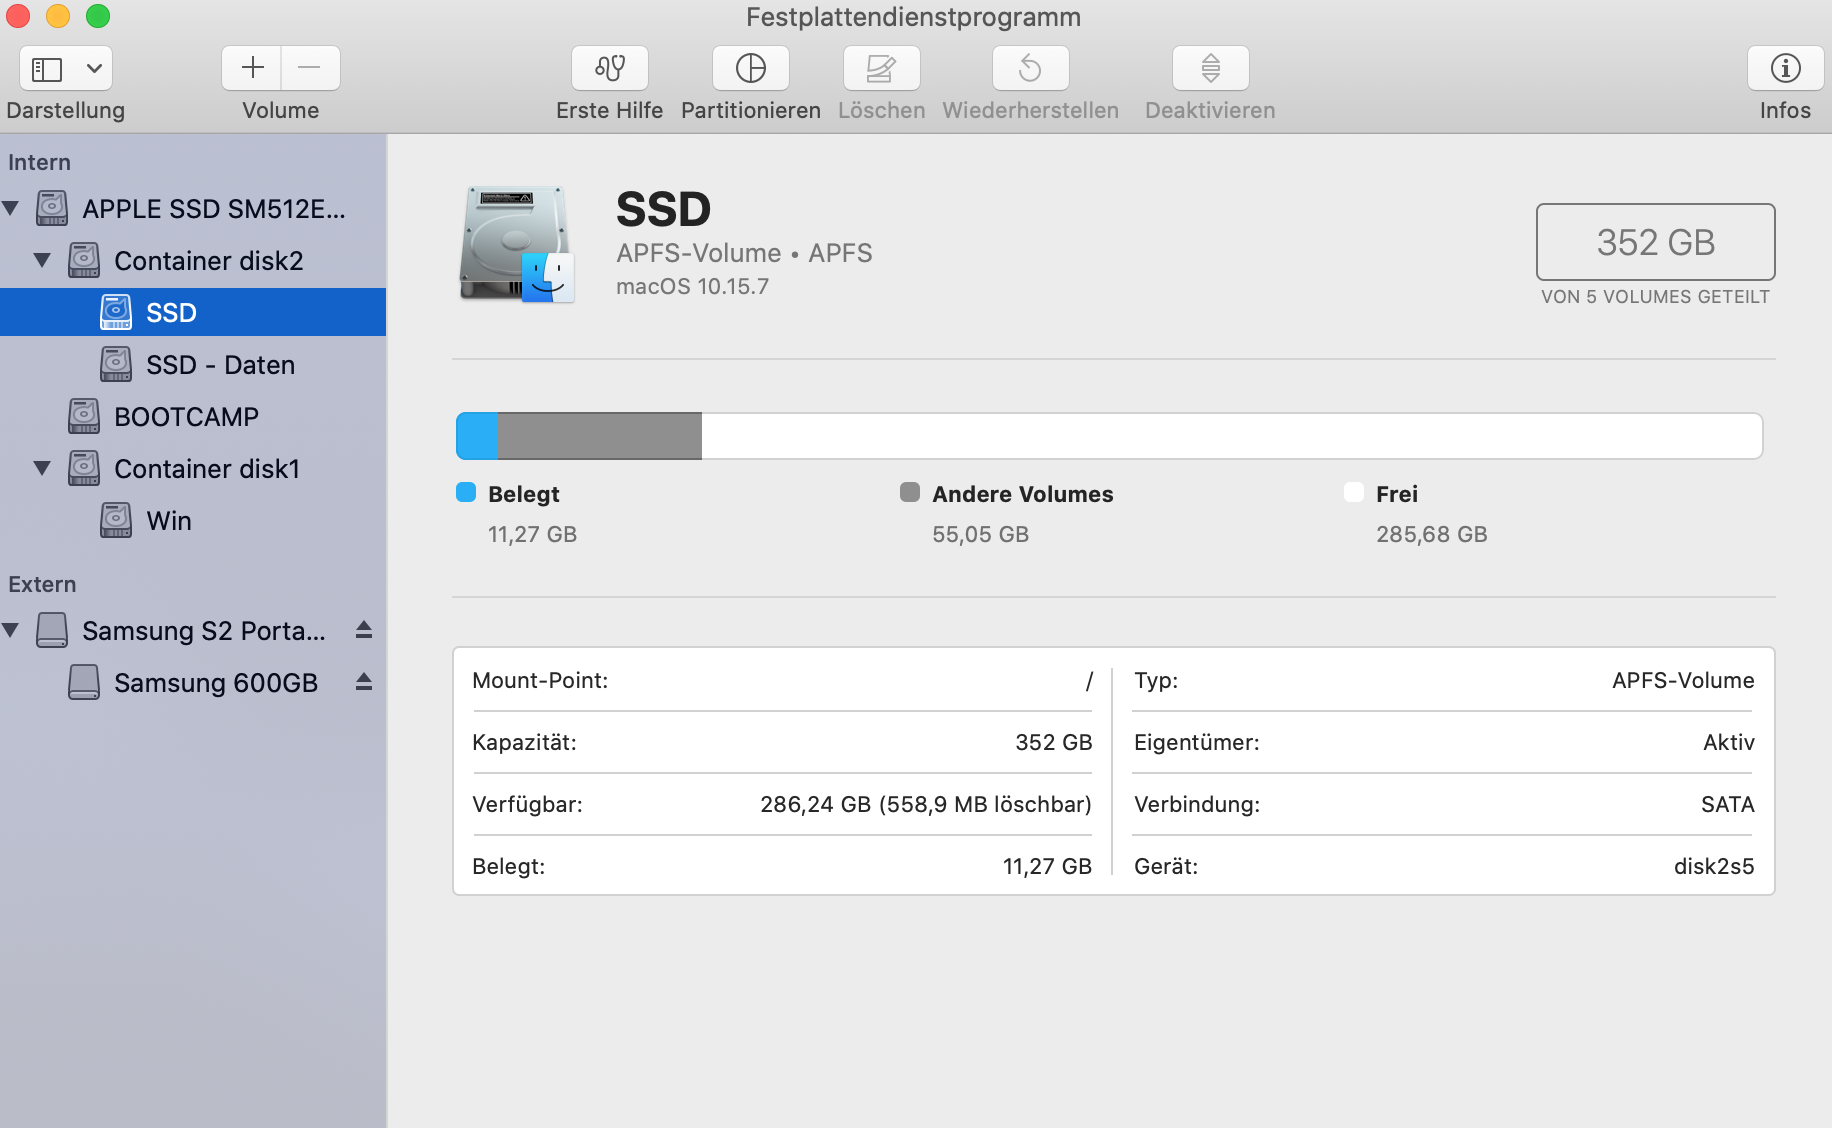This screenshot has width=1832, height=1128.
Task: Collapse the APPLE SSD SM512E disk tree
Action: (x=11, y=208)
